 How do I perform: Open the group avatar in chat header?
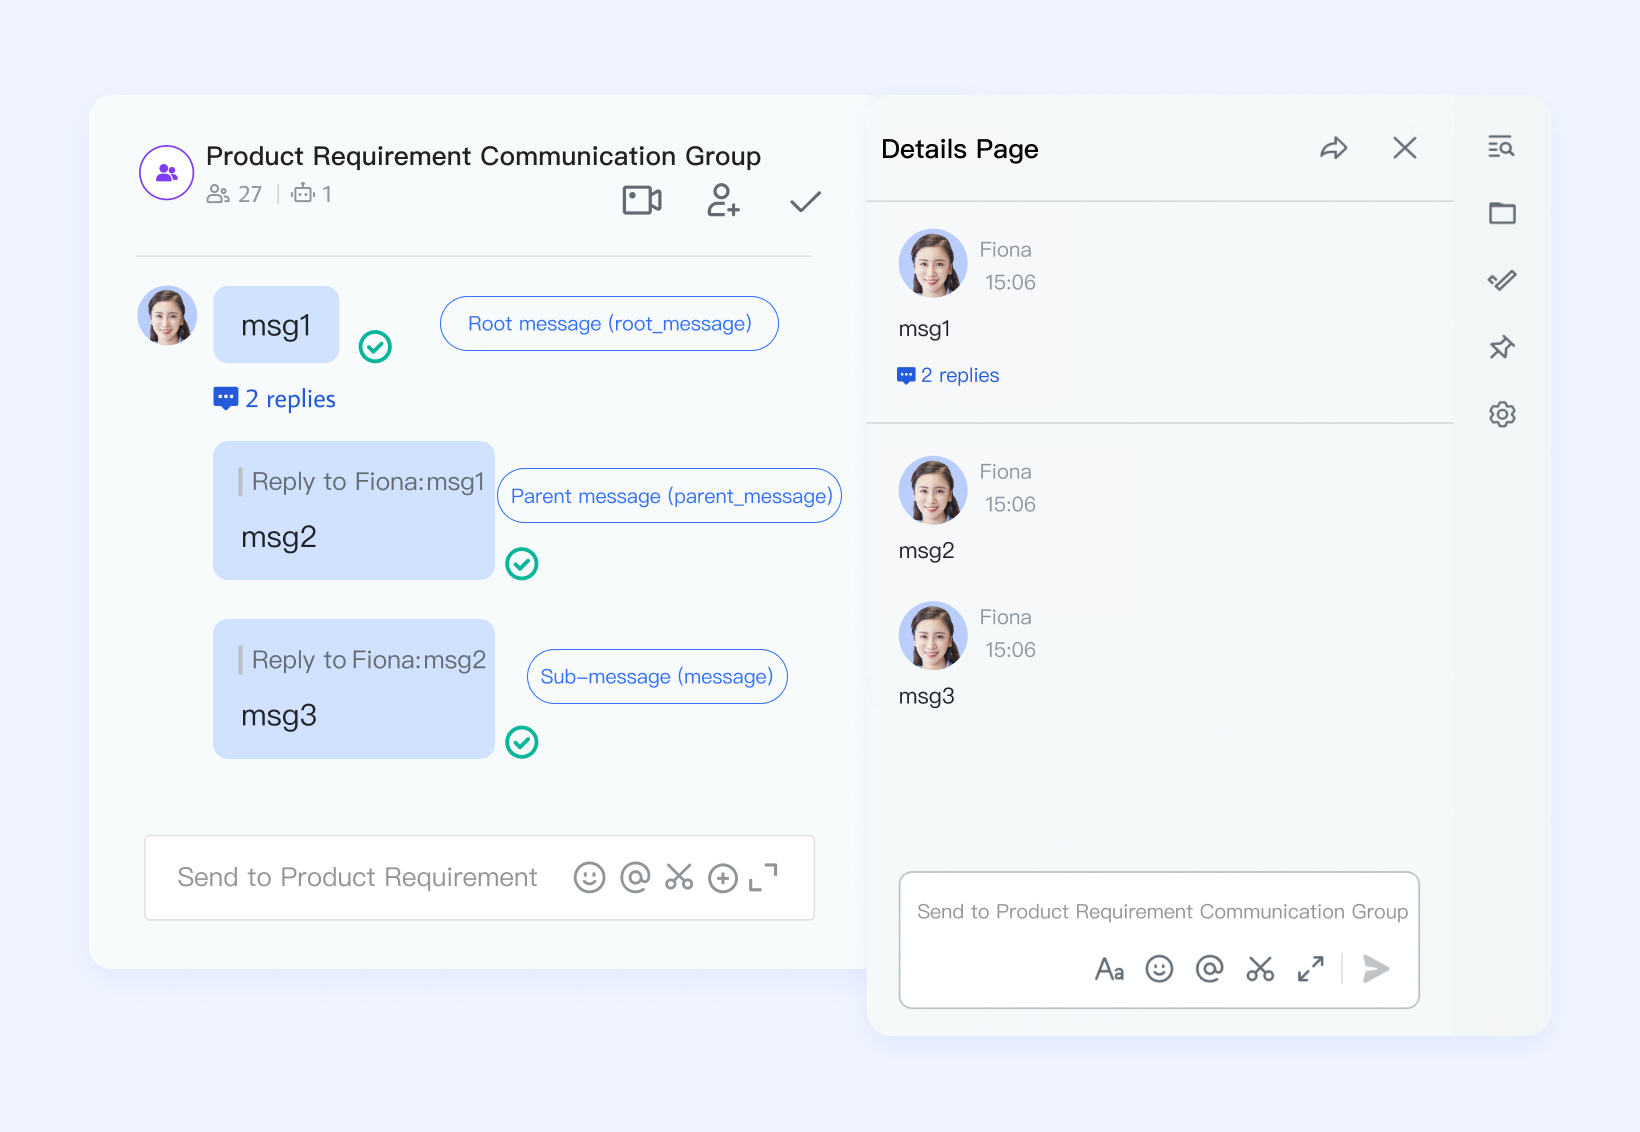click(167, 173)
